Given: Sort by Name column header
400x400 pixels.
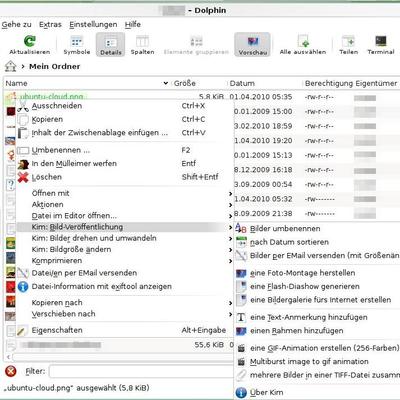Looking at the screenshot, I should tap(87, 83).
